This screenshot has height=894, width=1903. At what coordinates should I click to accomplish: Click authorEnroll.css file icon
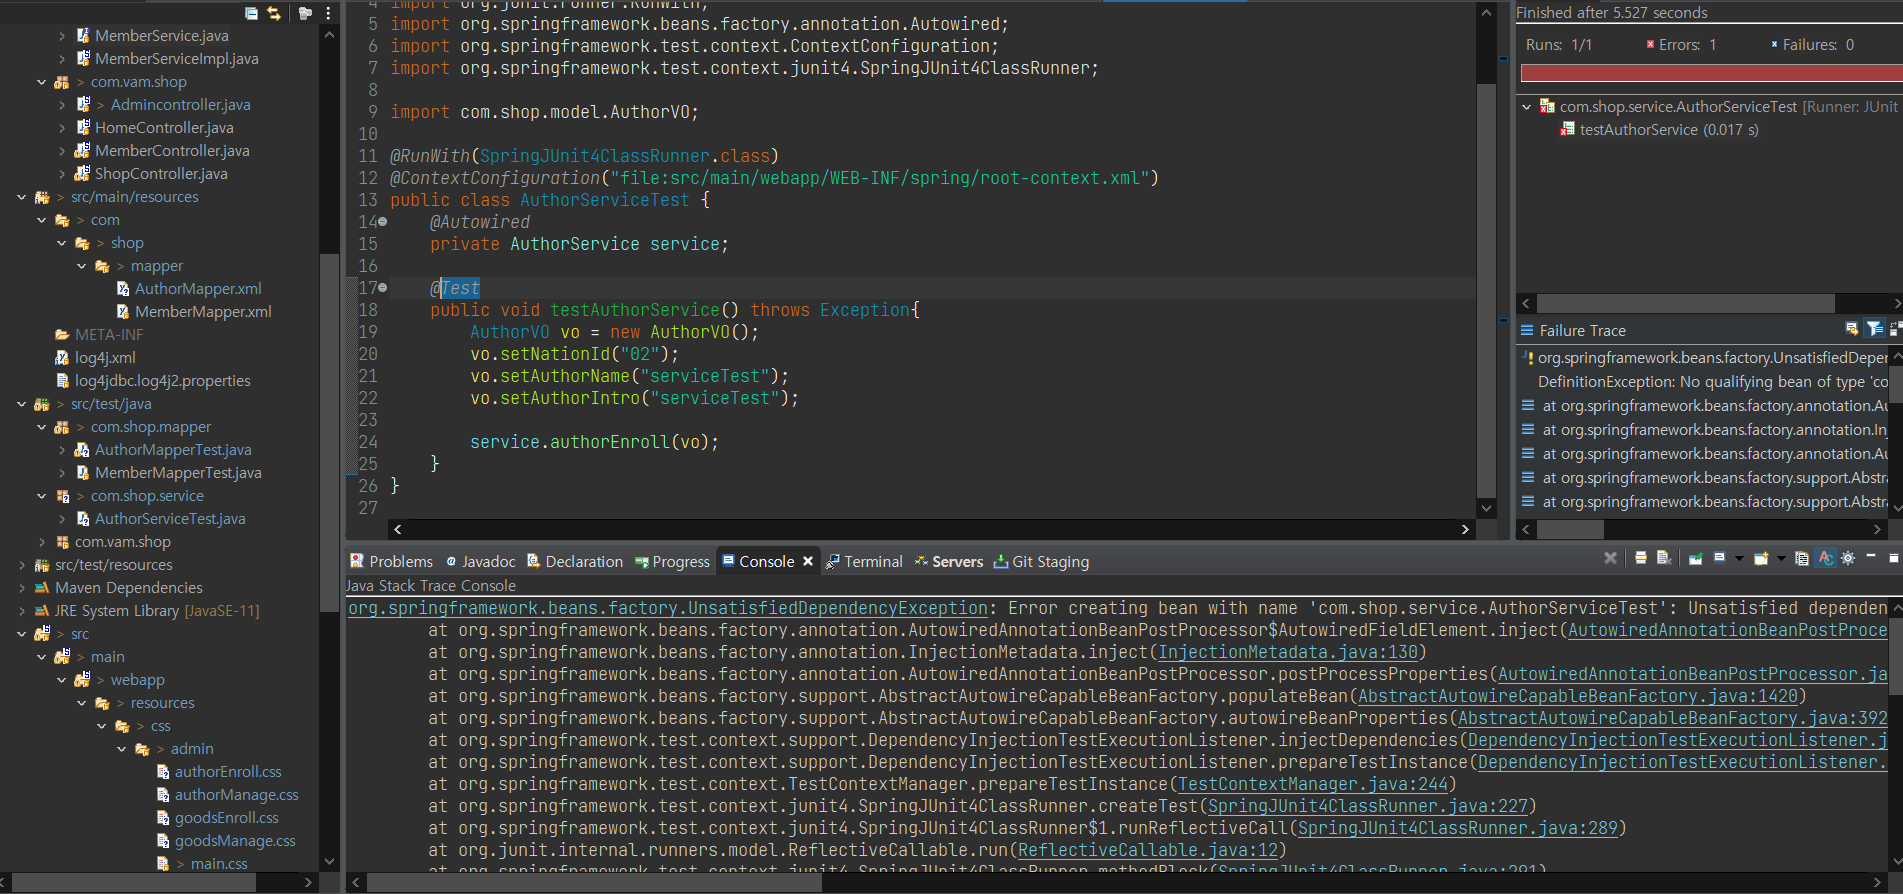163,772
